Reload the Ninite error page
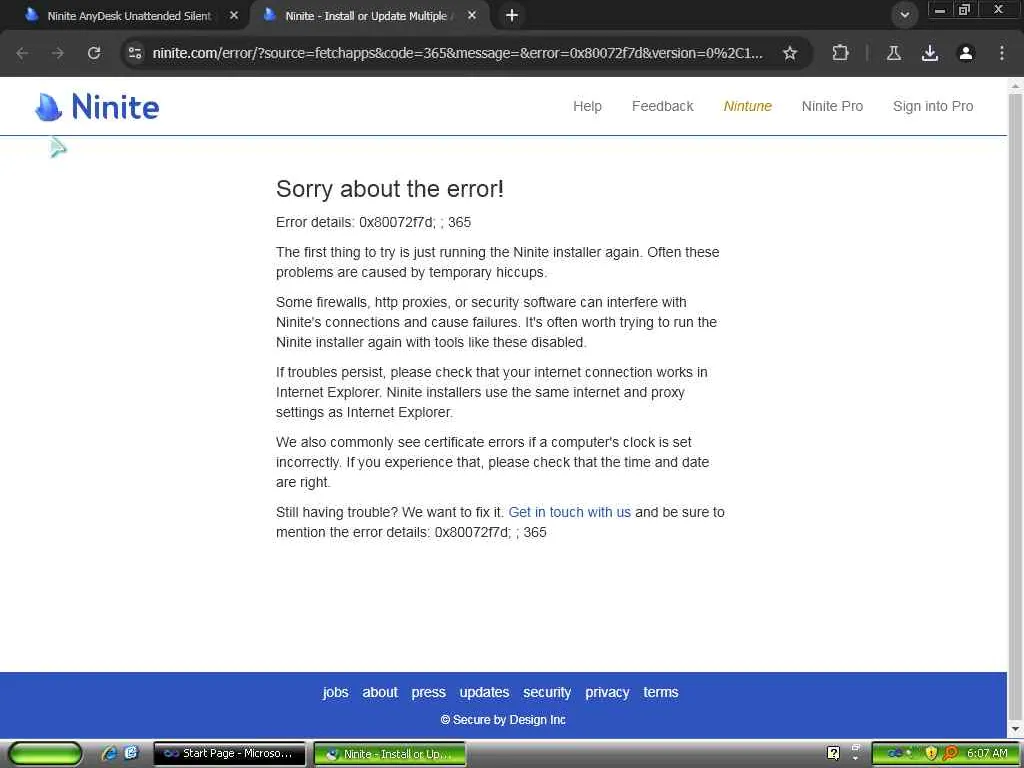Image resolution: width=1024 pixels, height=768 pixels. tap(94, 53)
